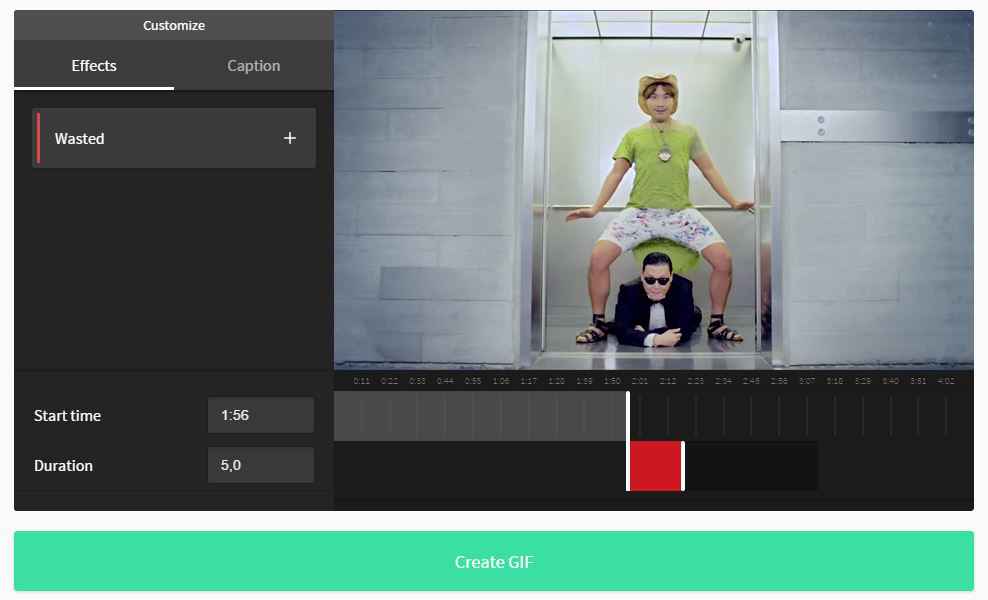Click the 0:44 timeline tick label
Image resolution: width=988 pixels, height=600 pixels.
(445, 381)
